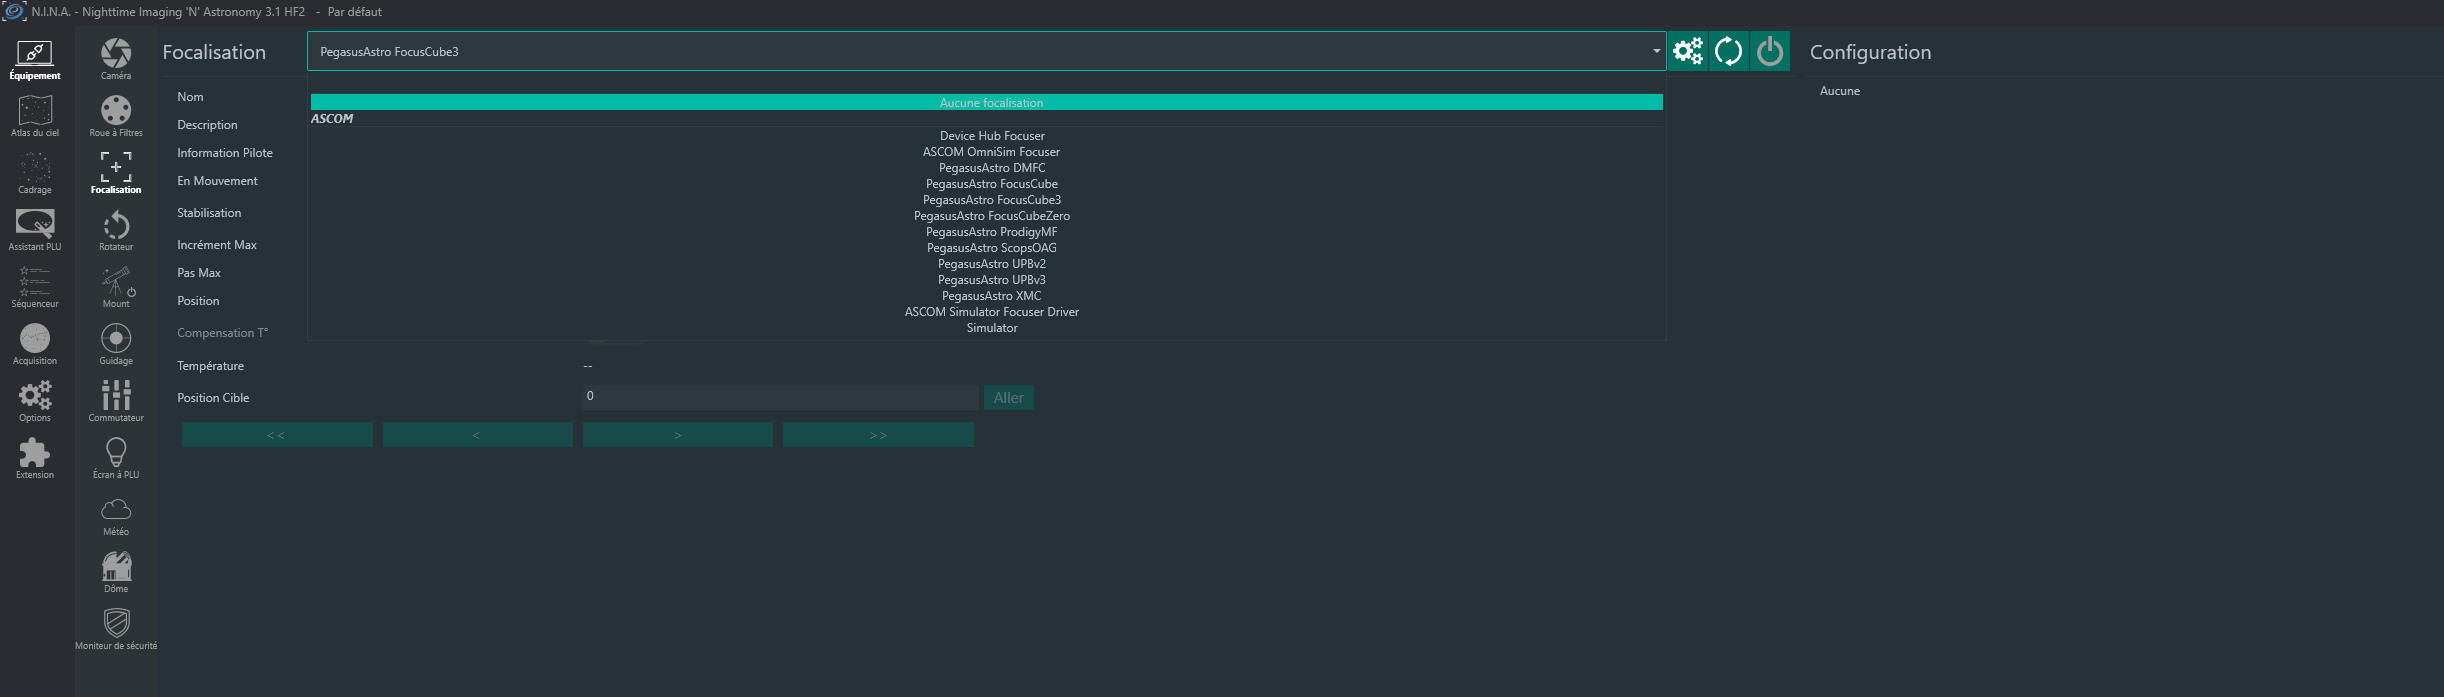This screenshot has width=2444, height=697.
Task: Focus the Position Cible input field
Action: pos(780,397)
